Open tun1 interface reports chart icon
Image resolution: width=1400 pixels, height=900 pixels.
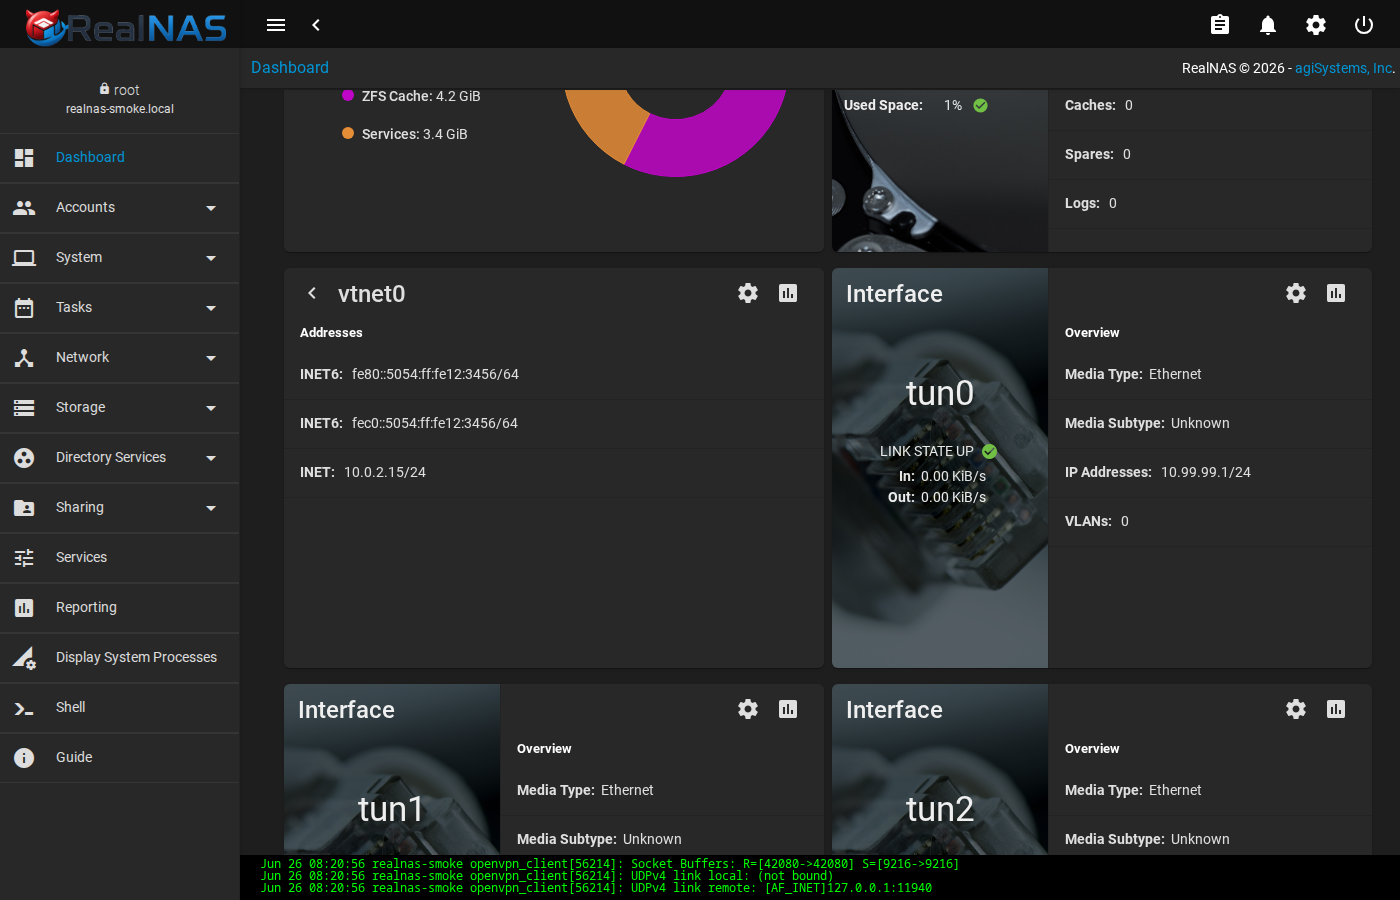788,709
